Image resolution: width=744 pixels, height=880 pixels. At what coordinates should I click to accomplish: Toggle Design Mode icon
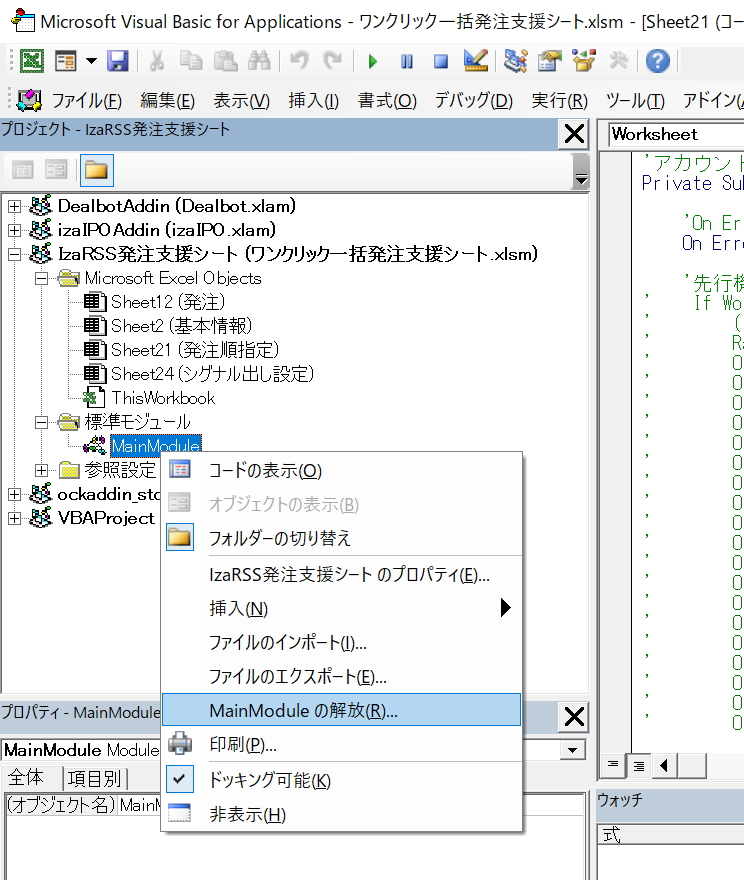pyautogui.click(x=476, y=61)
